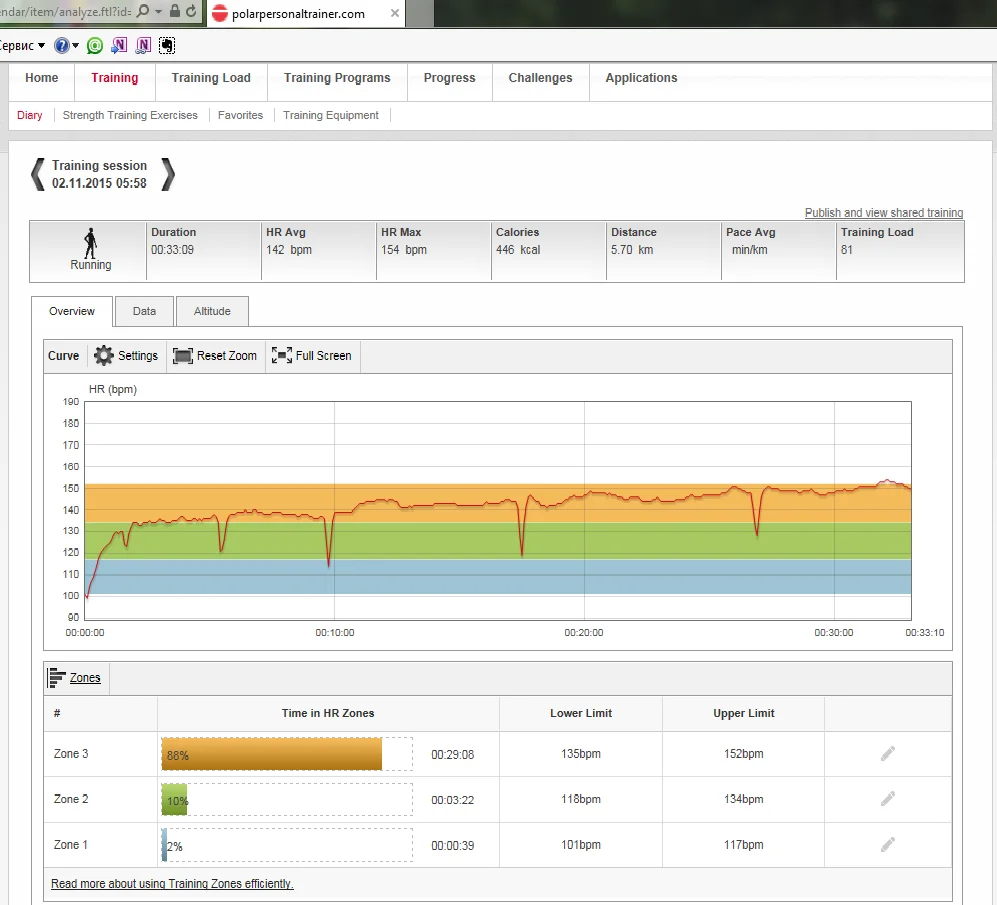
Task: Open the Сервис dropdown menu
Action: (x=22, y=45)
